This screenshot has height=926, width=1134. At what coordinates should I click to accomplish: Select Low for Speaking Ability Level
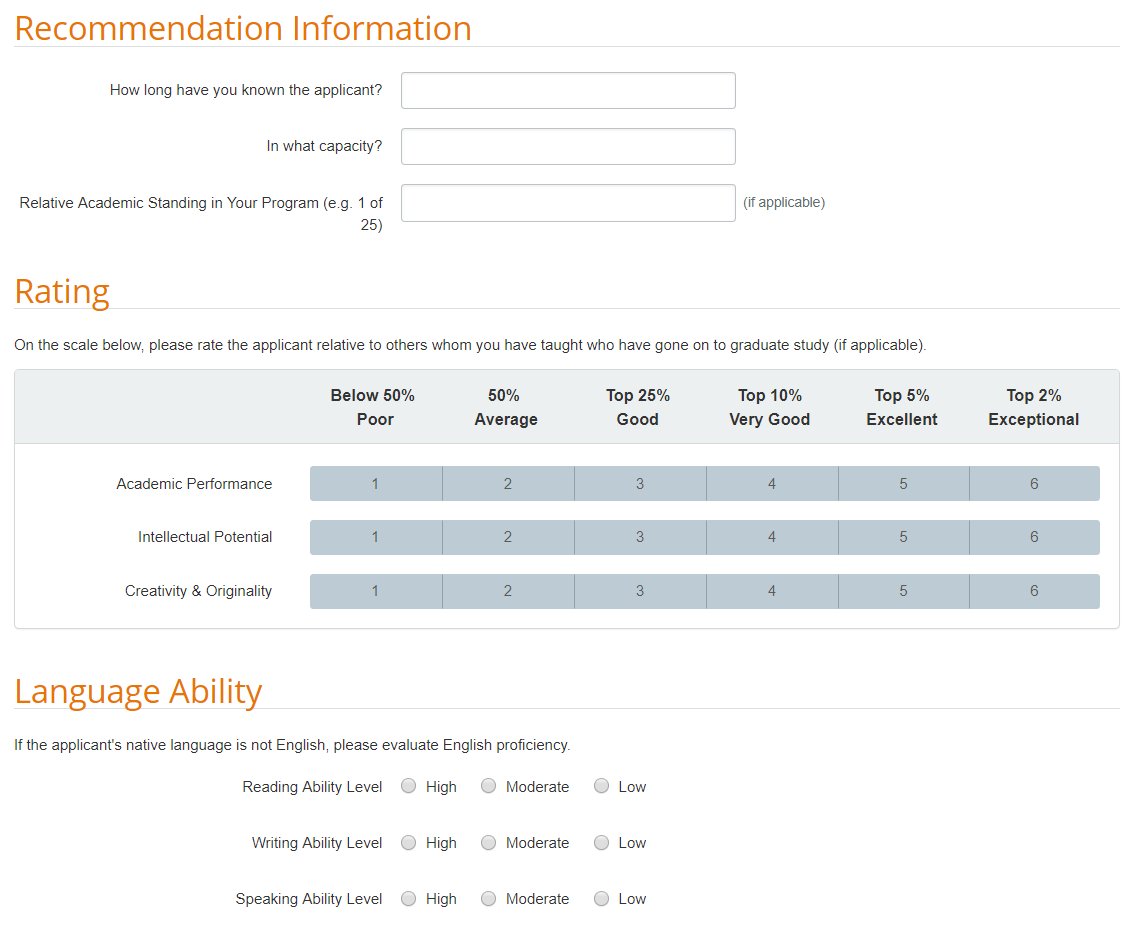[602, 899]
